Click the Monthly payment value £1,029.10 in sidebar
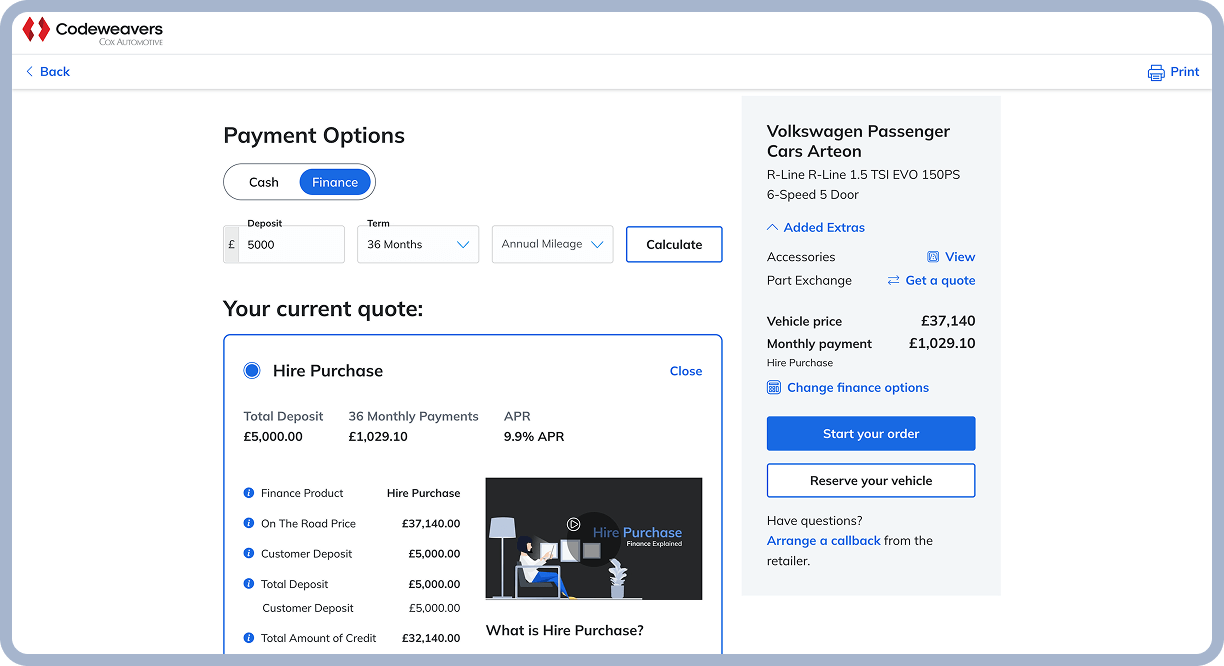 942,343
